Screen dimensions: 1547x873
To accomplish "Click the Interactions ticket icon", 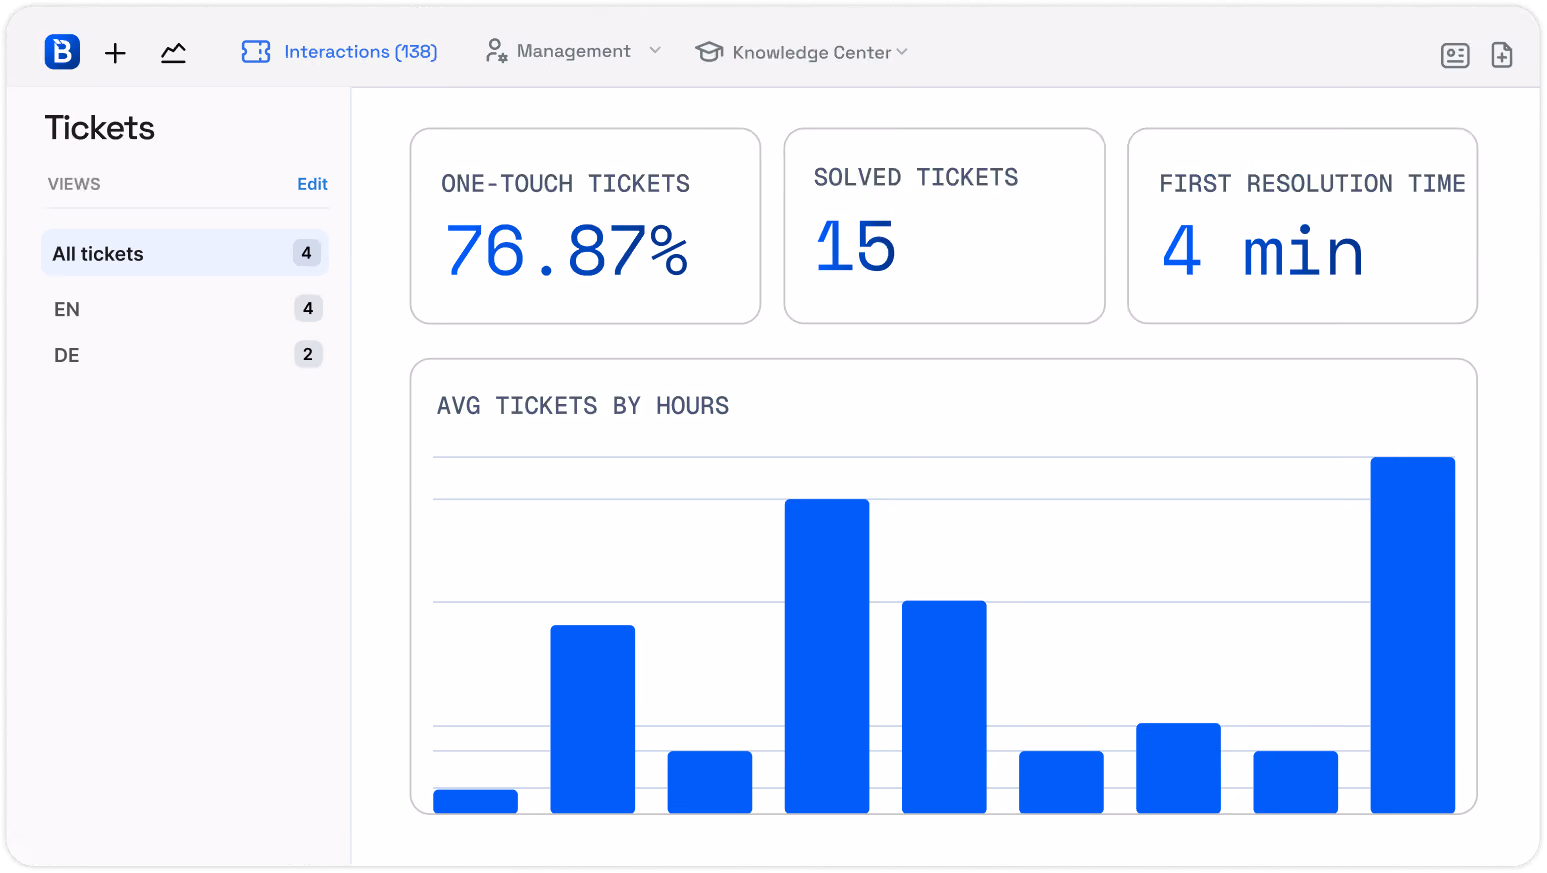I will click(256, 52).
